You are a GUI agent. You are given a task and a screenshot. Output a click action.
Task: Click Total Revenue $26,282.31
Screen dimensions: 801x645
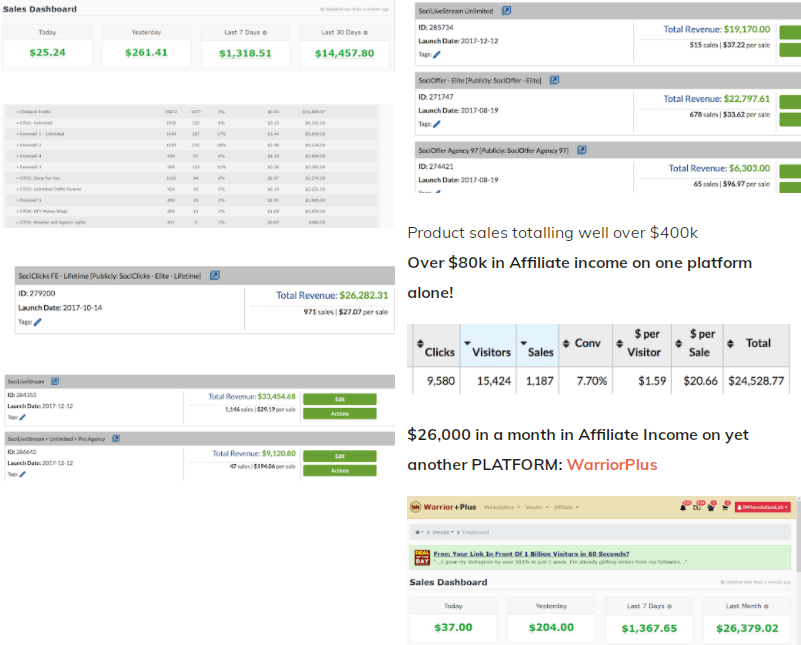pos(332,295)
